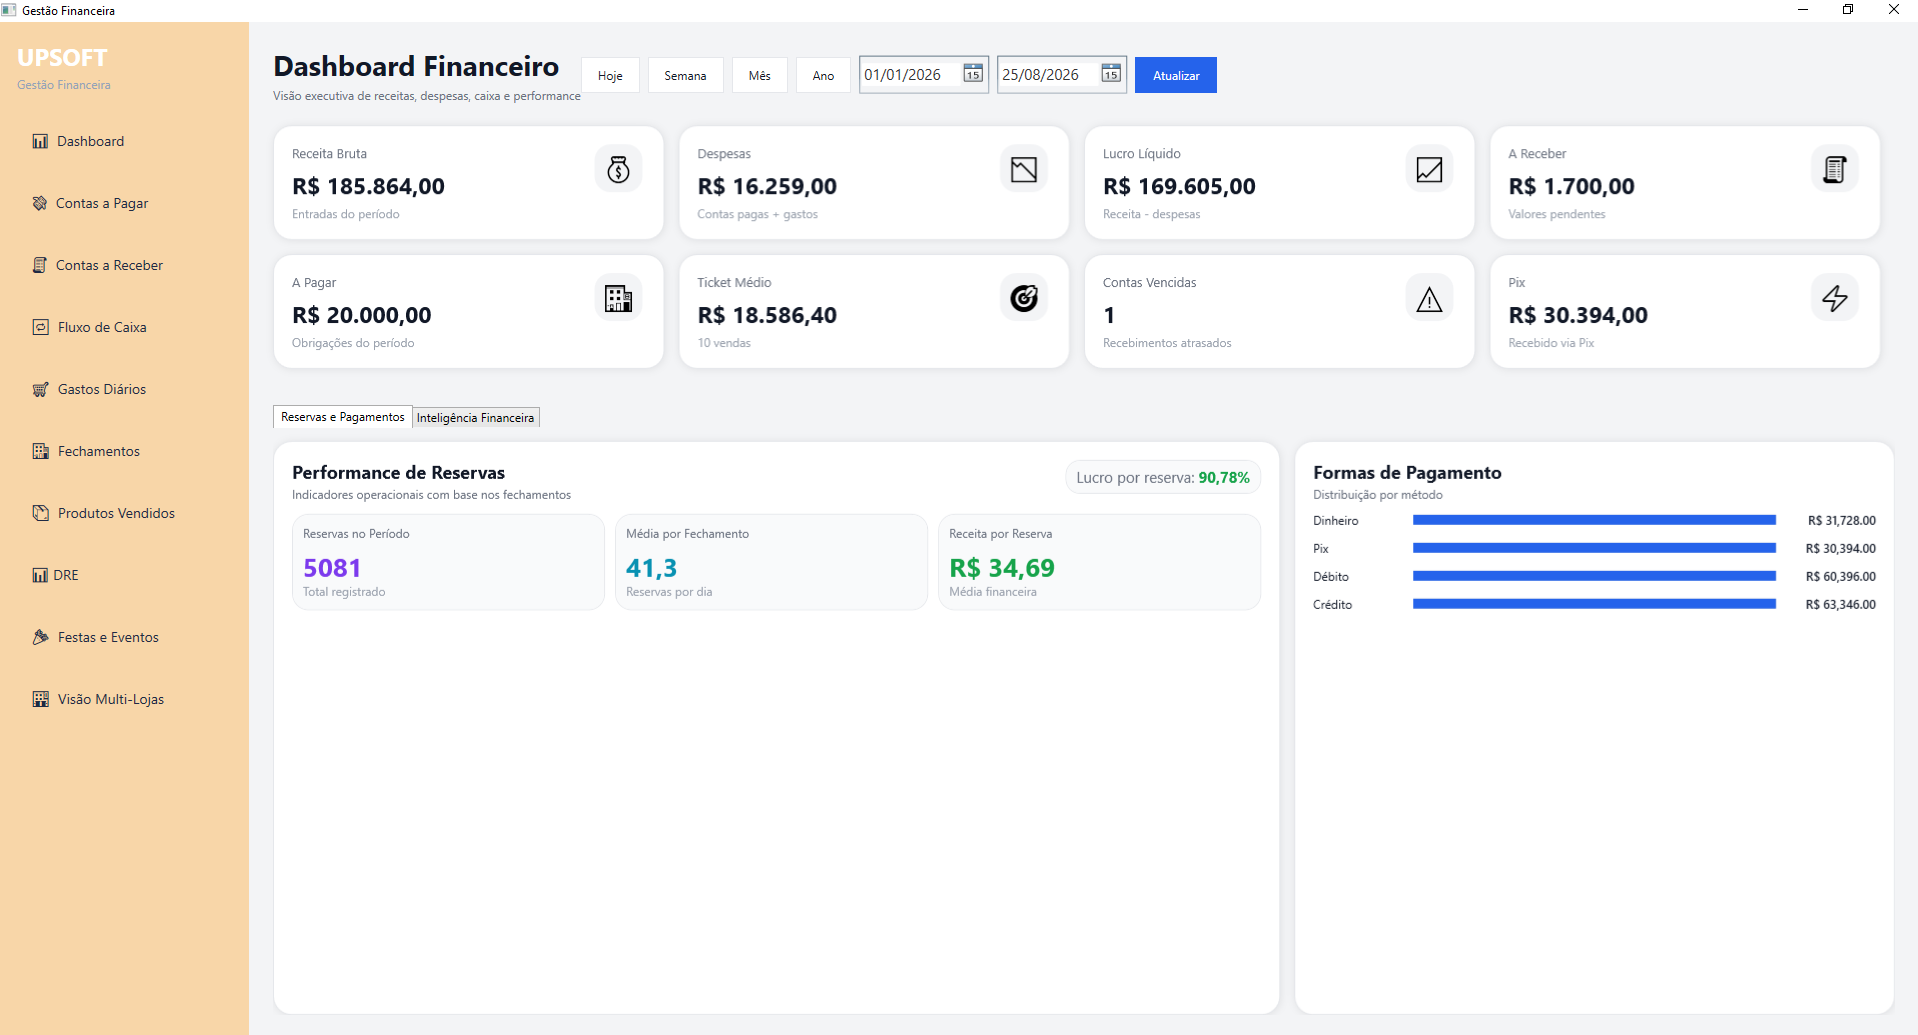Click the Festas e Eventos party icon
This screenshot has height=1035, width=1918.
[41, 637]
